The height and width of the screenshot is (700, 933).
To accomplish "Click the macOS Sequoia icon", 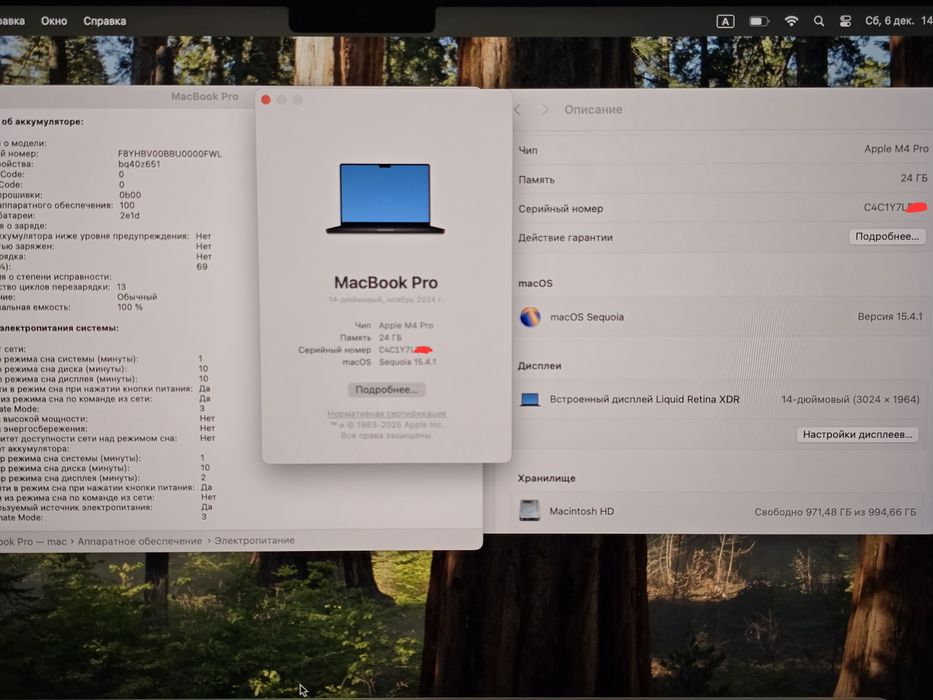I will tap(530, 317).
